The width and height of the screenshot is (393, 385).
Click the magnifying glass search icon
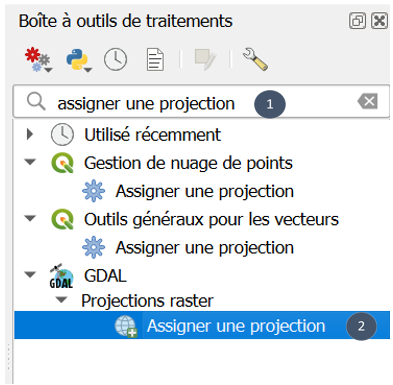click(36, 101)
